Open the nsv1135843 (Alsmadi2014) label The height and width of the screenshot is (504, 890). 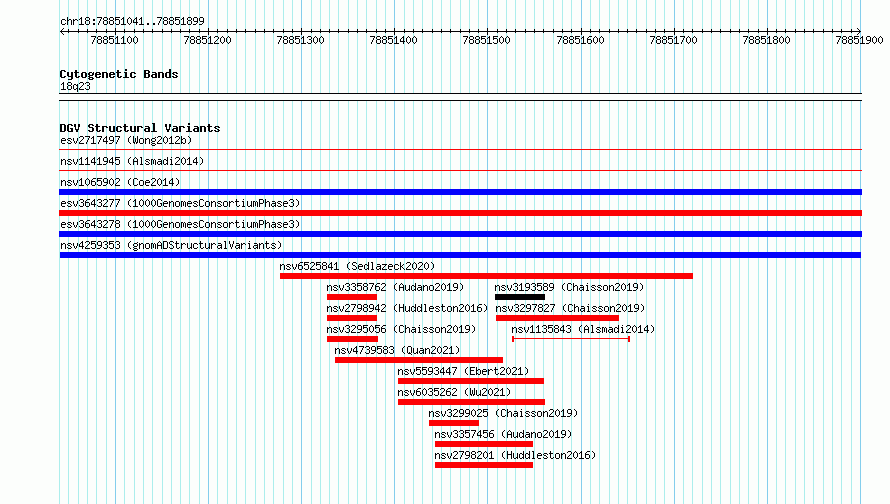[x=583, y=329]
